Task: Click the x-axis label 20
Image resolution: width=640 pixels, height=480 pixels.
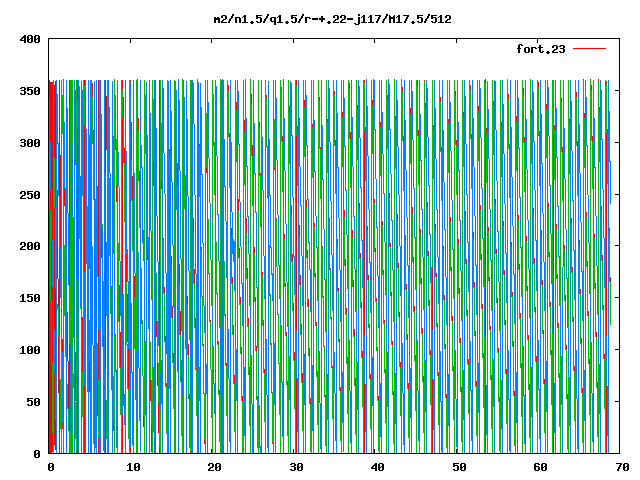Action: [214, 467]
